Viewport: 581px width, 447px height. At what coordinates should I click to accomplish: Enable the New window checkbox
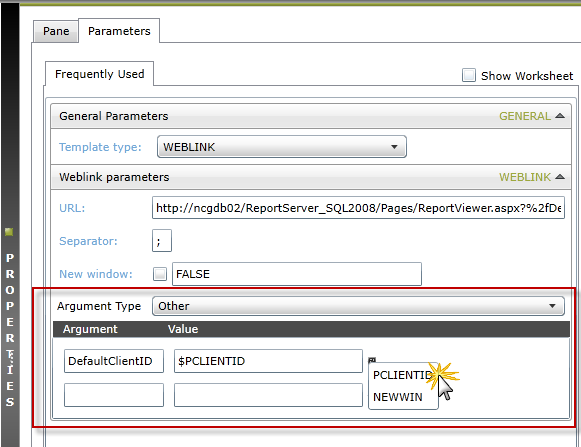pos(160,274)
